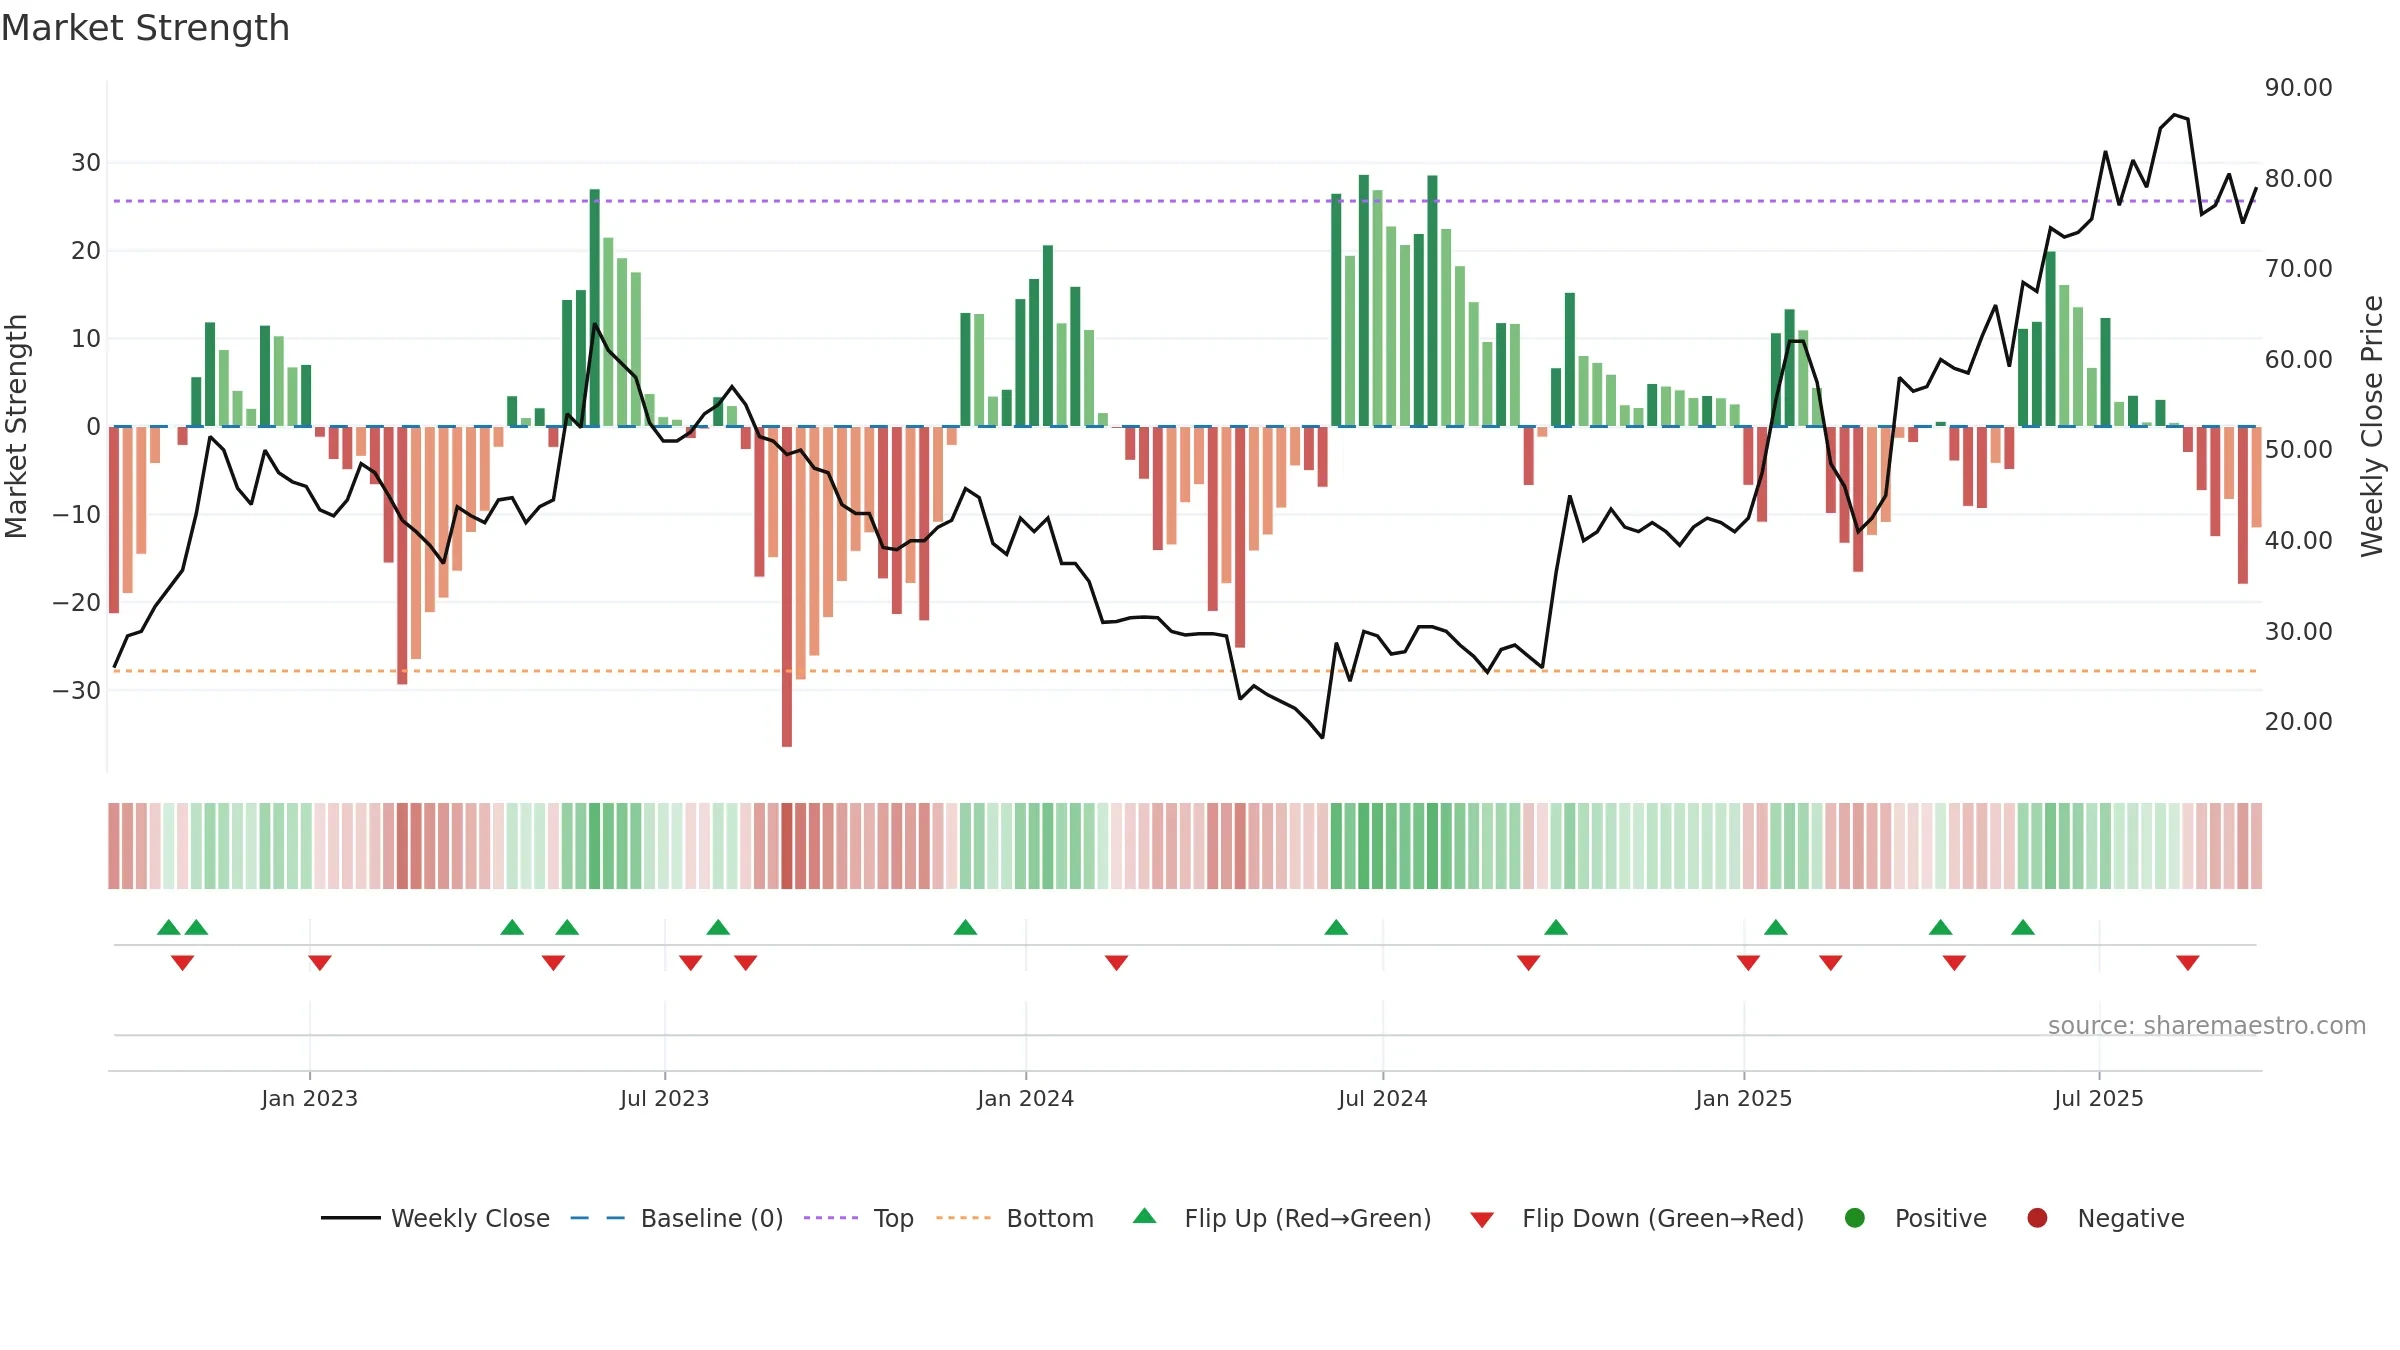
Task: Select the only red flip-down marker between Jan and Jul 2024
Action: tap(1116, 963)
